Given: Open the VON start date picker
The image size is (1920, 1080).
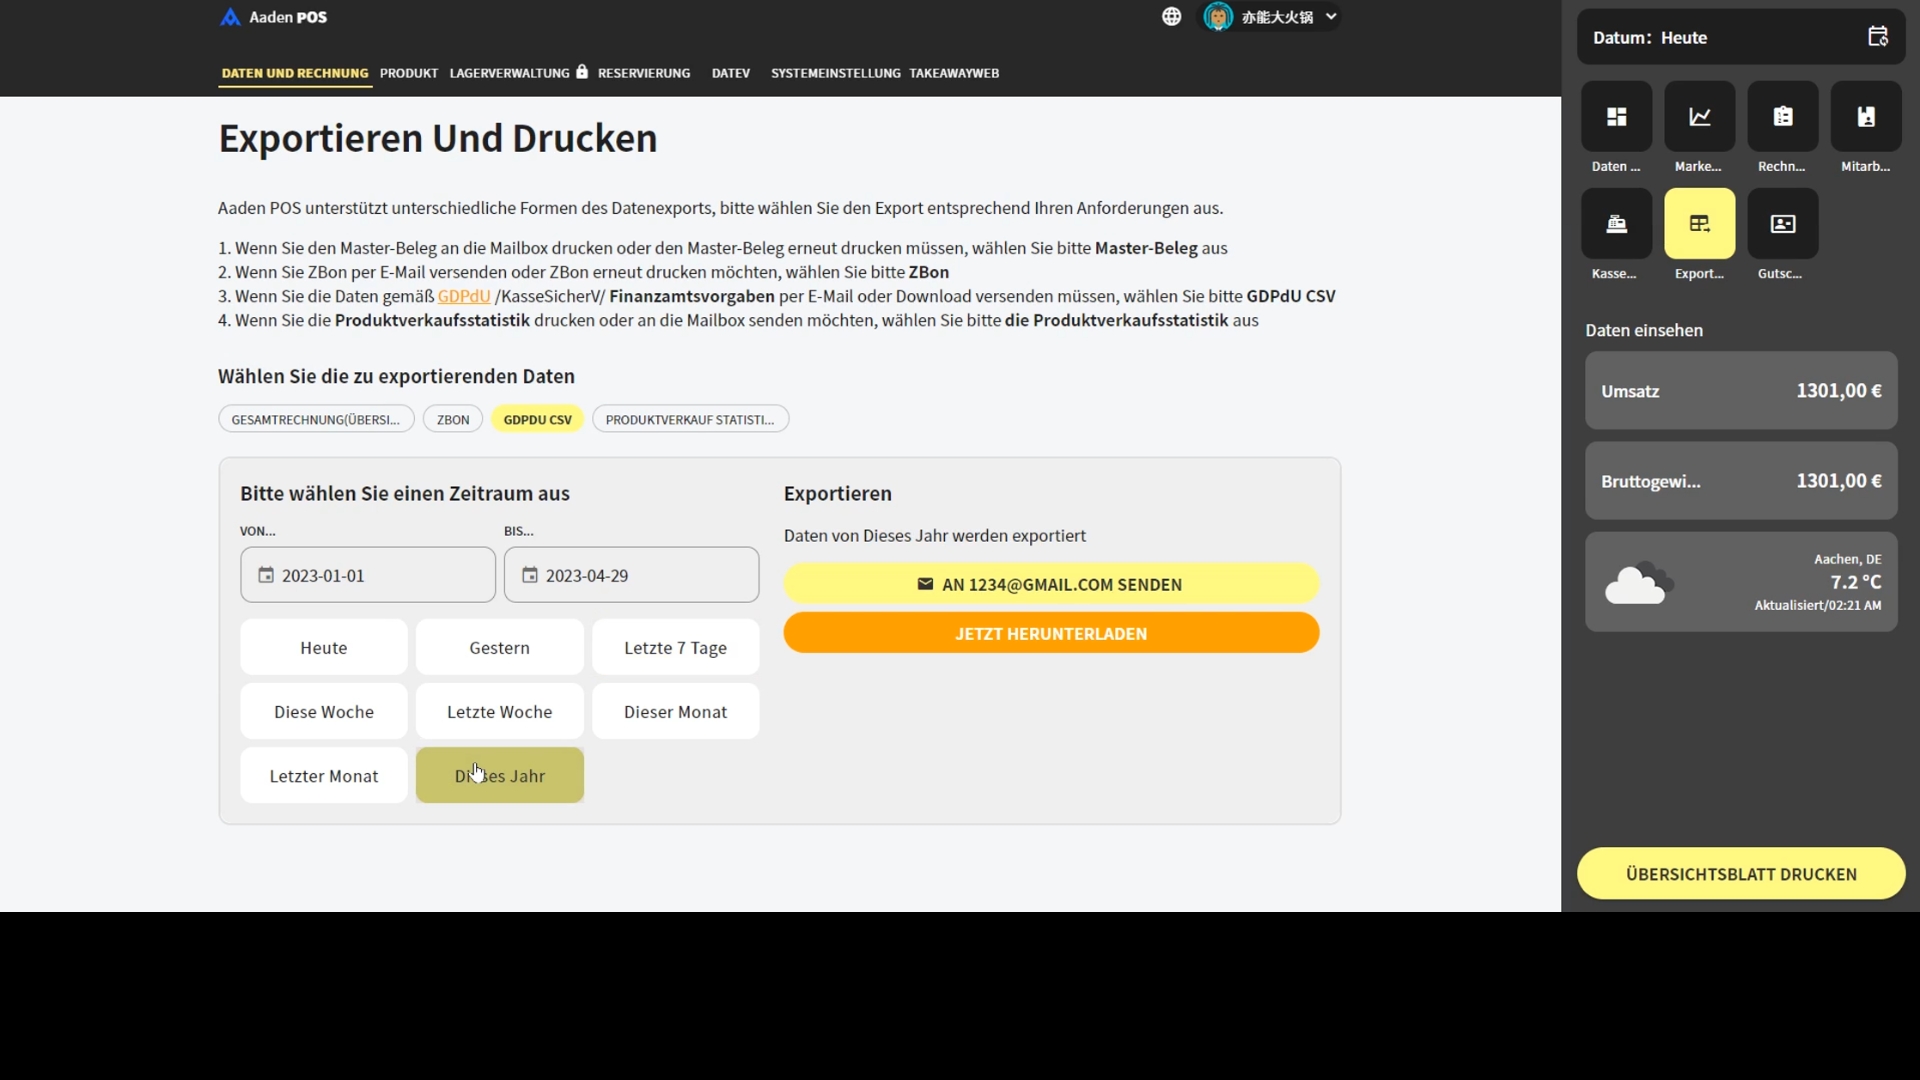Looking at the screenshot, I should tap(367, 575).
